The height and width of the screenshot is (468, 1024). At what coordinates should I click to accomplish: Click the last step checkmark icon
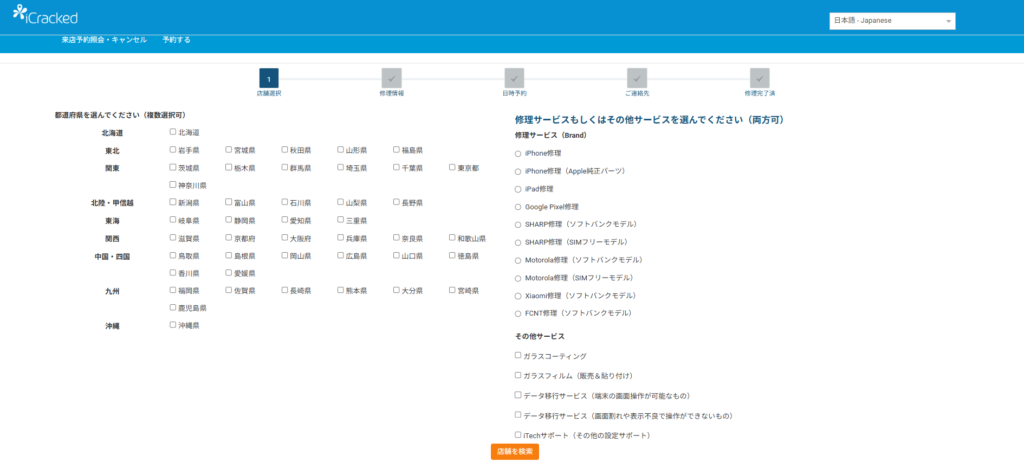760,78
